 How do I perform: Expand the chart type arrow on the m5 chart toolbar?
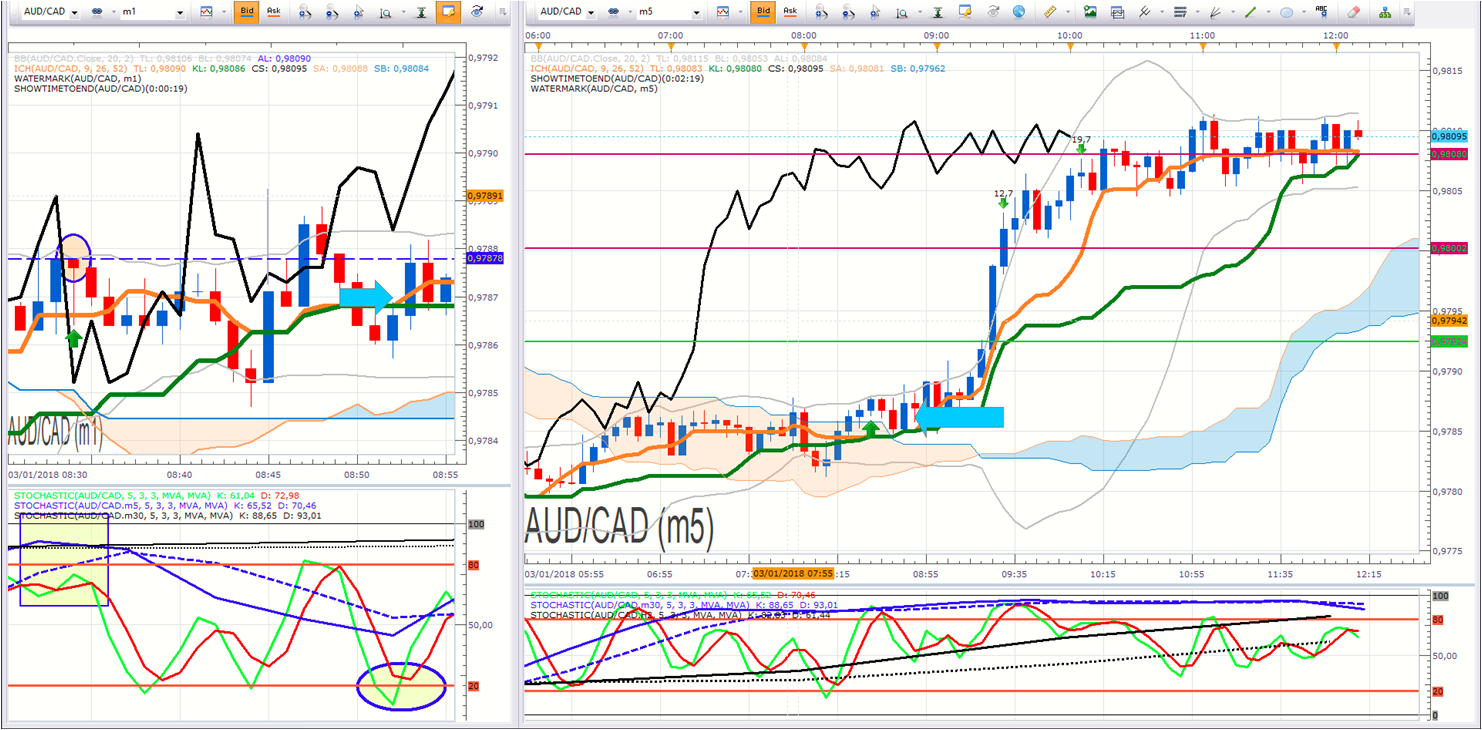point(739,12)
